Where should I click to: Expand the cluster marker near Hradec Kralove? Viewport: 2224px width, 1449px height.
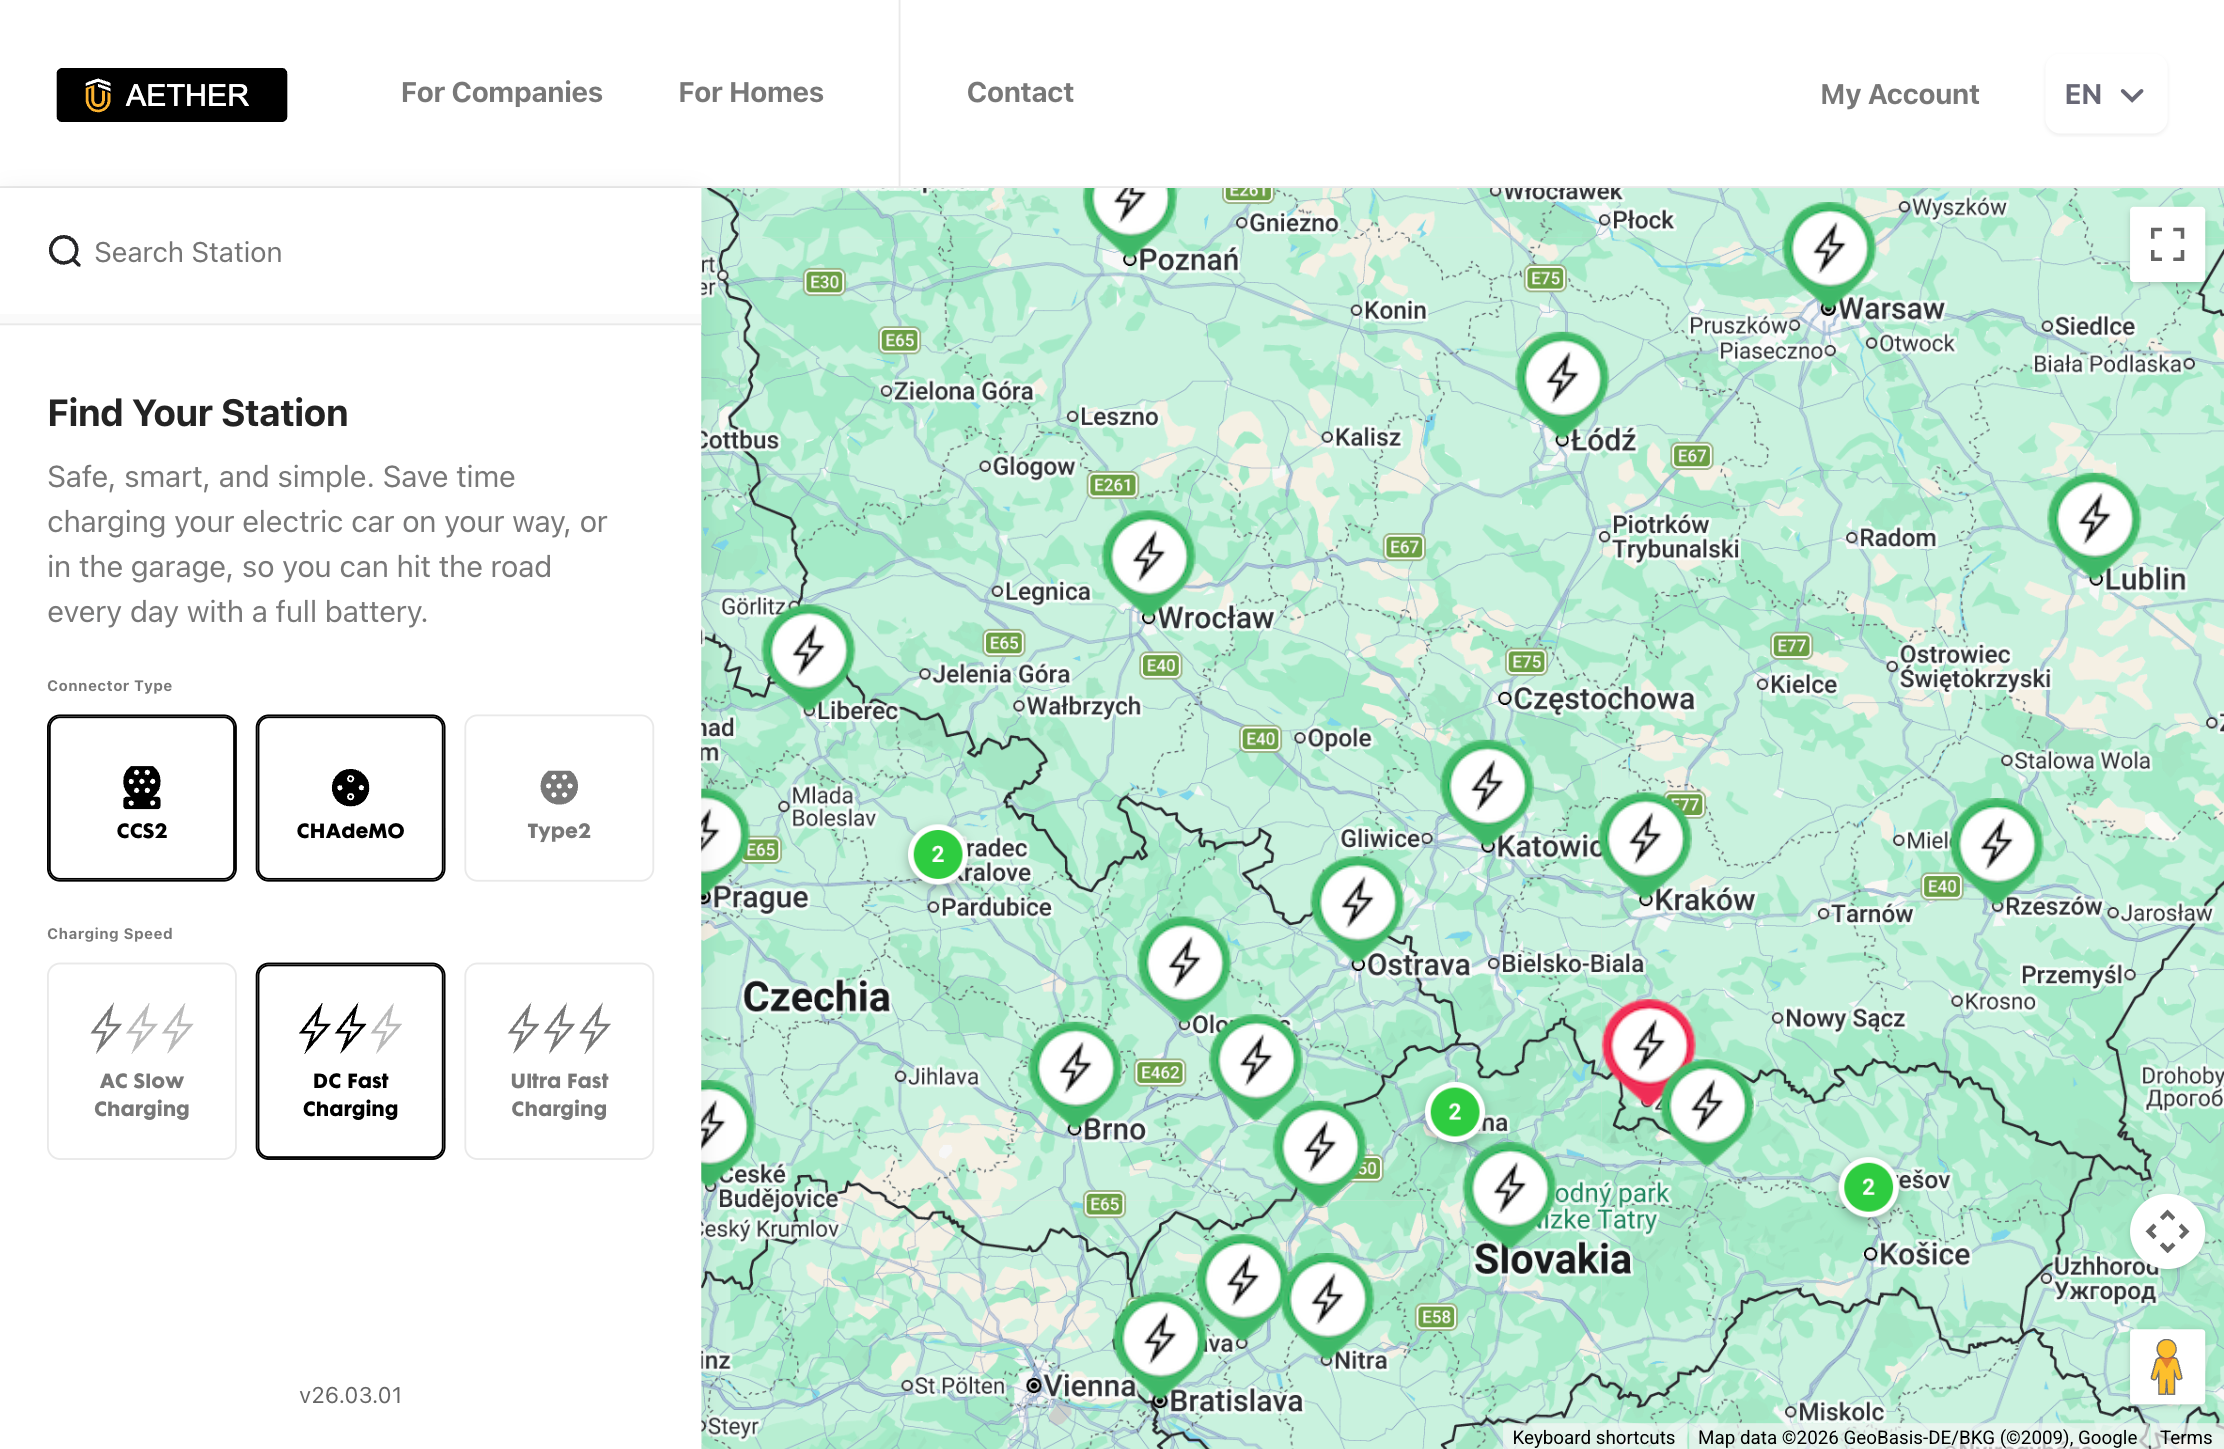tap(937, 855)
